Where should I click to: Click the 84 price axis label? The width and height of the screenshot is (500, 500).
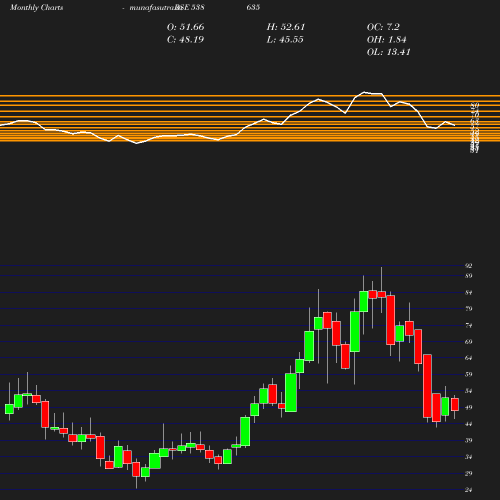(x=469, y=293)
